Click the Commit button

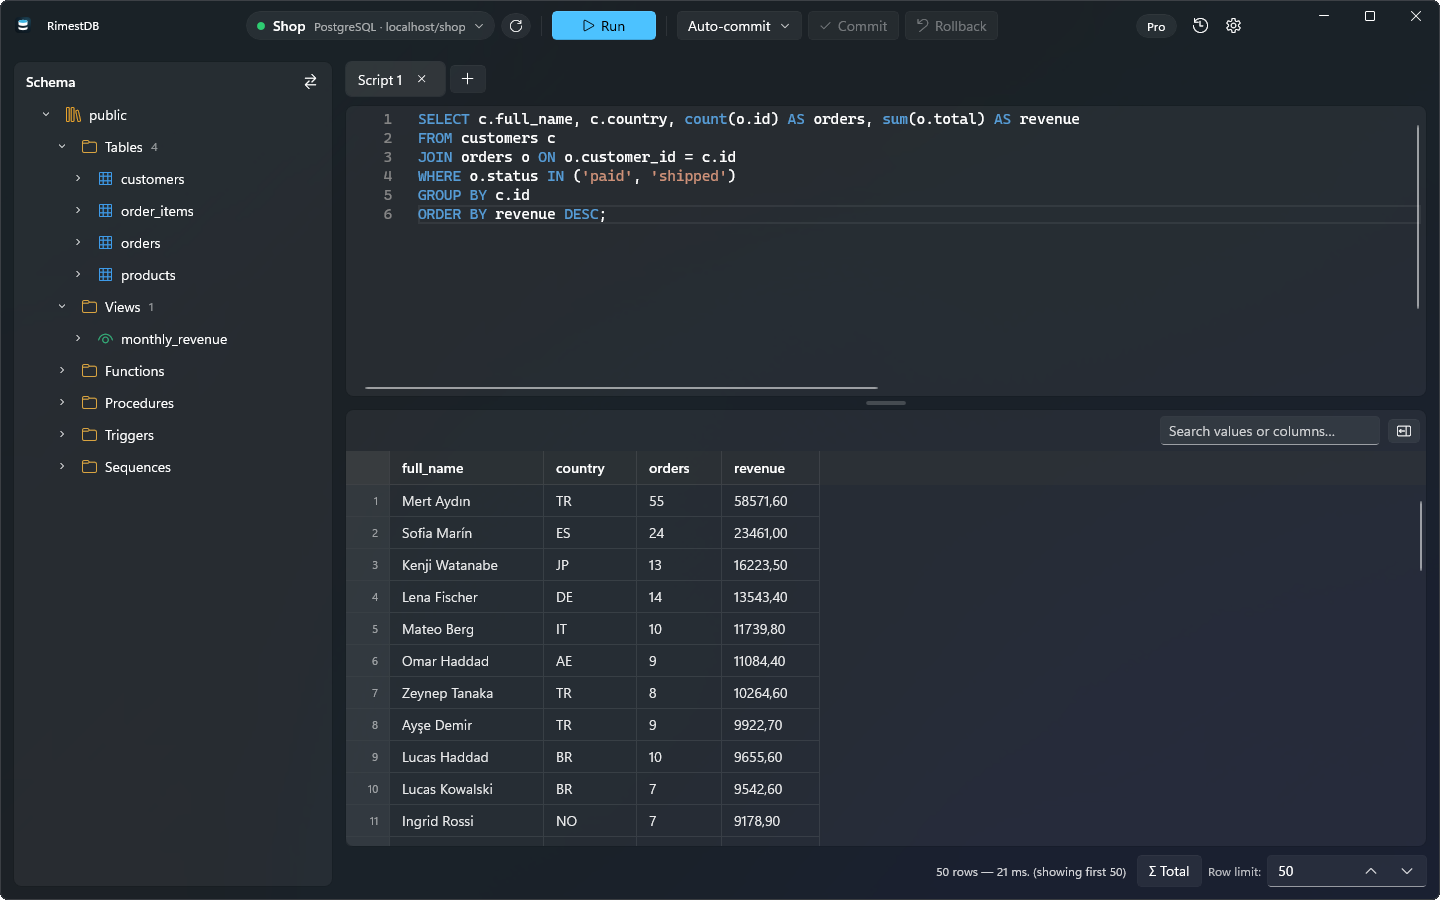[x=853, y=26]
